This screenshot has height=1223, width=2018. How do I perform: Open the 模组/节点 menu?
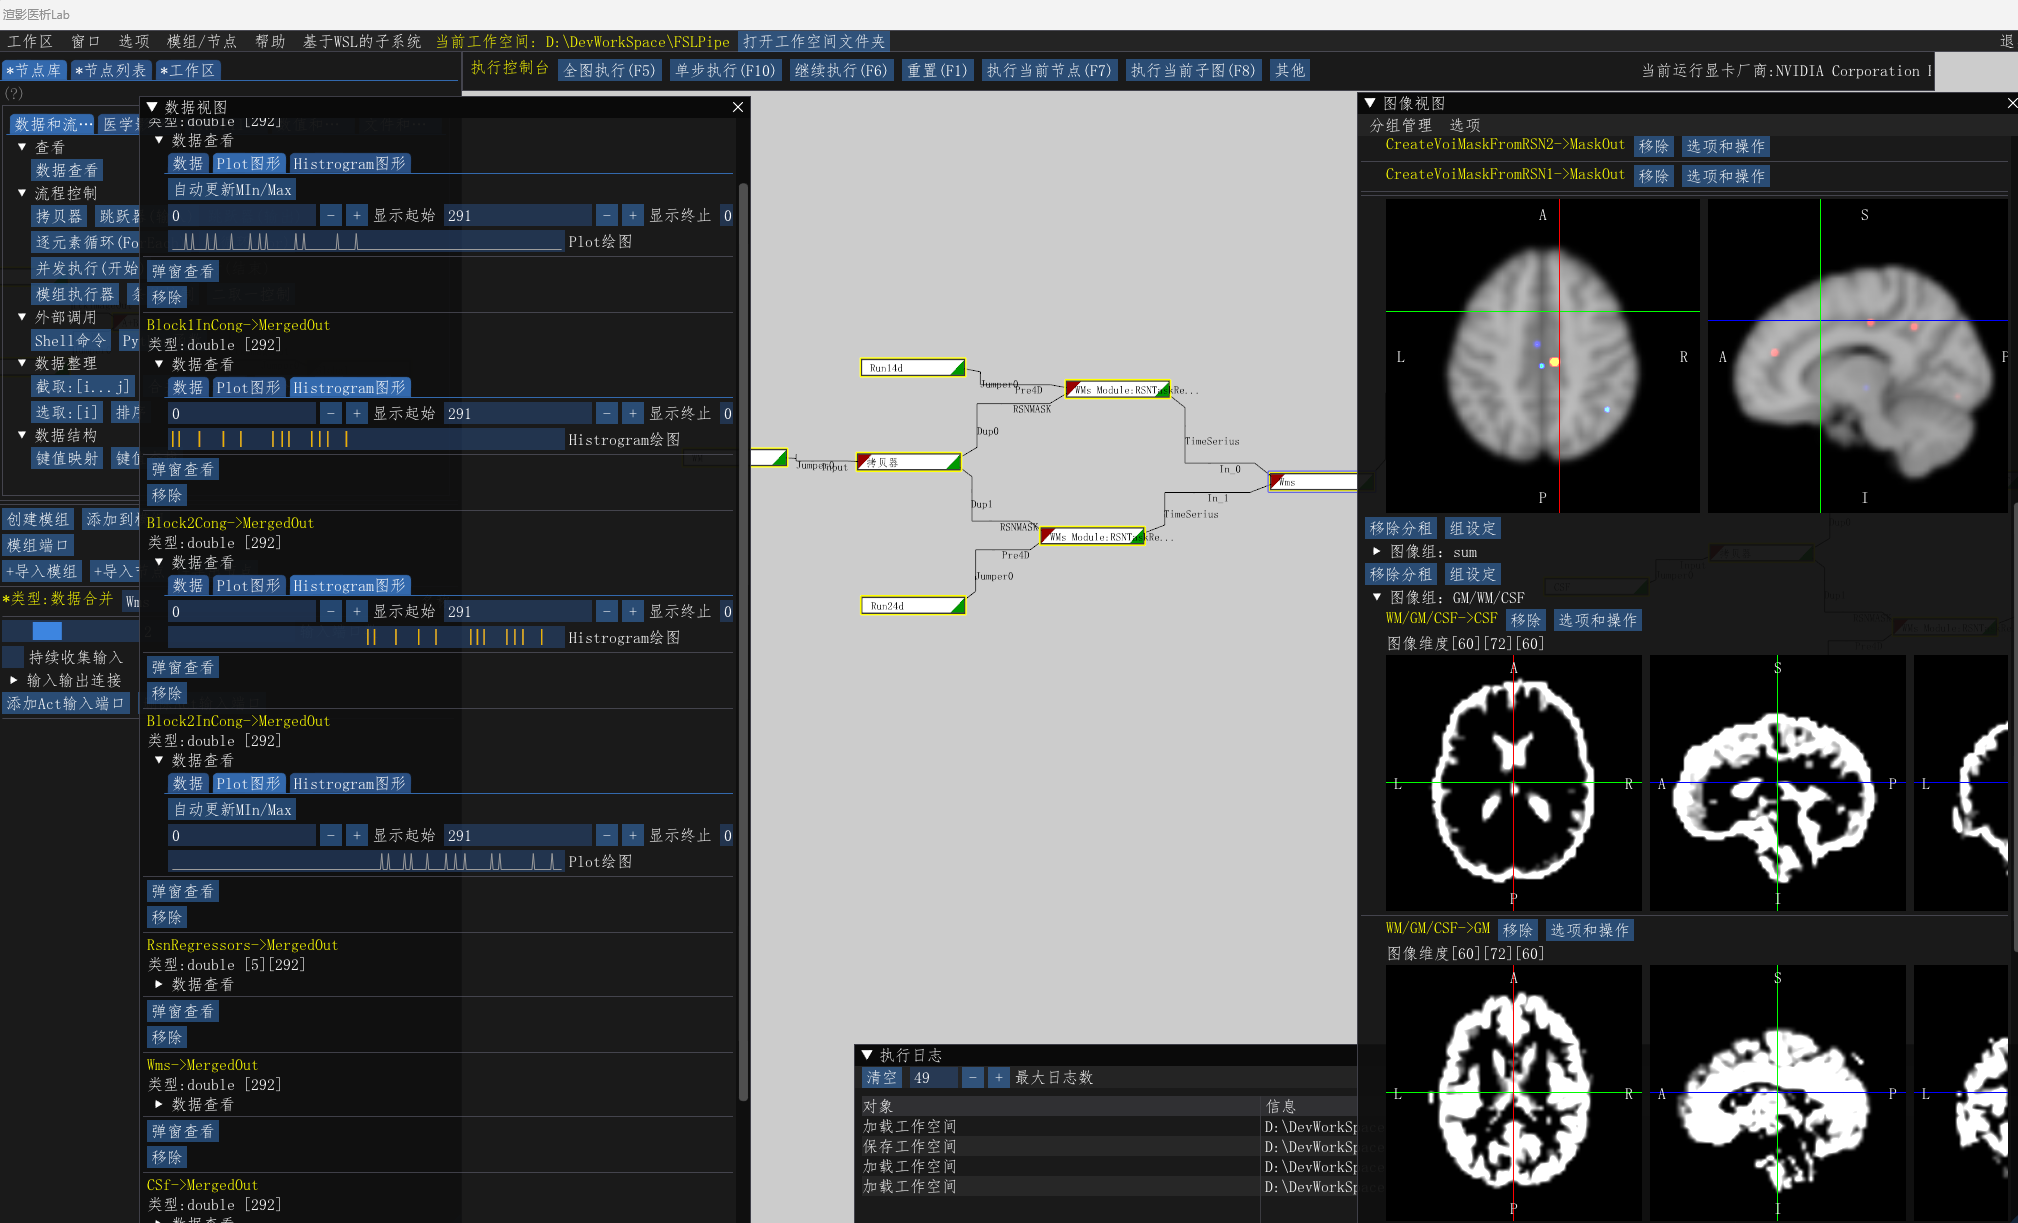203,41
